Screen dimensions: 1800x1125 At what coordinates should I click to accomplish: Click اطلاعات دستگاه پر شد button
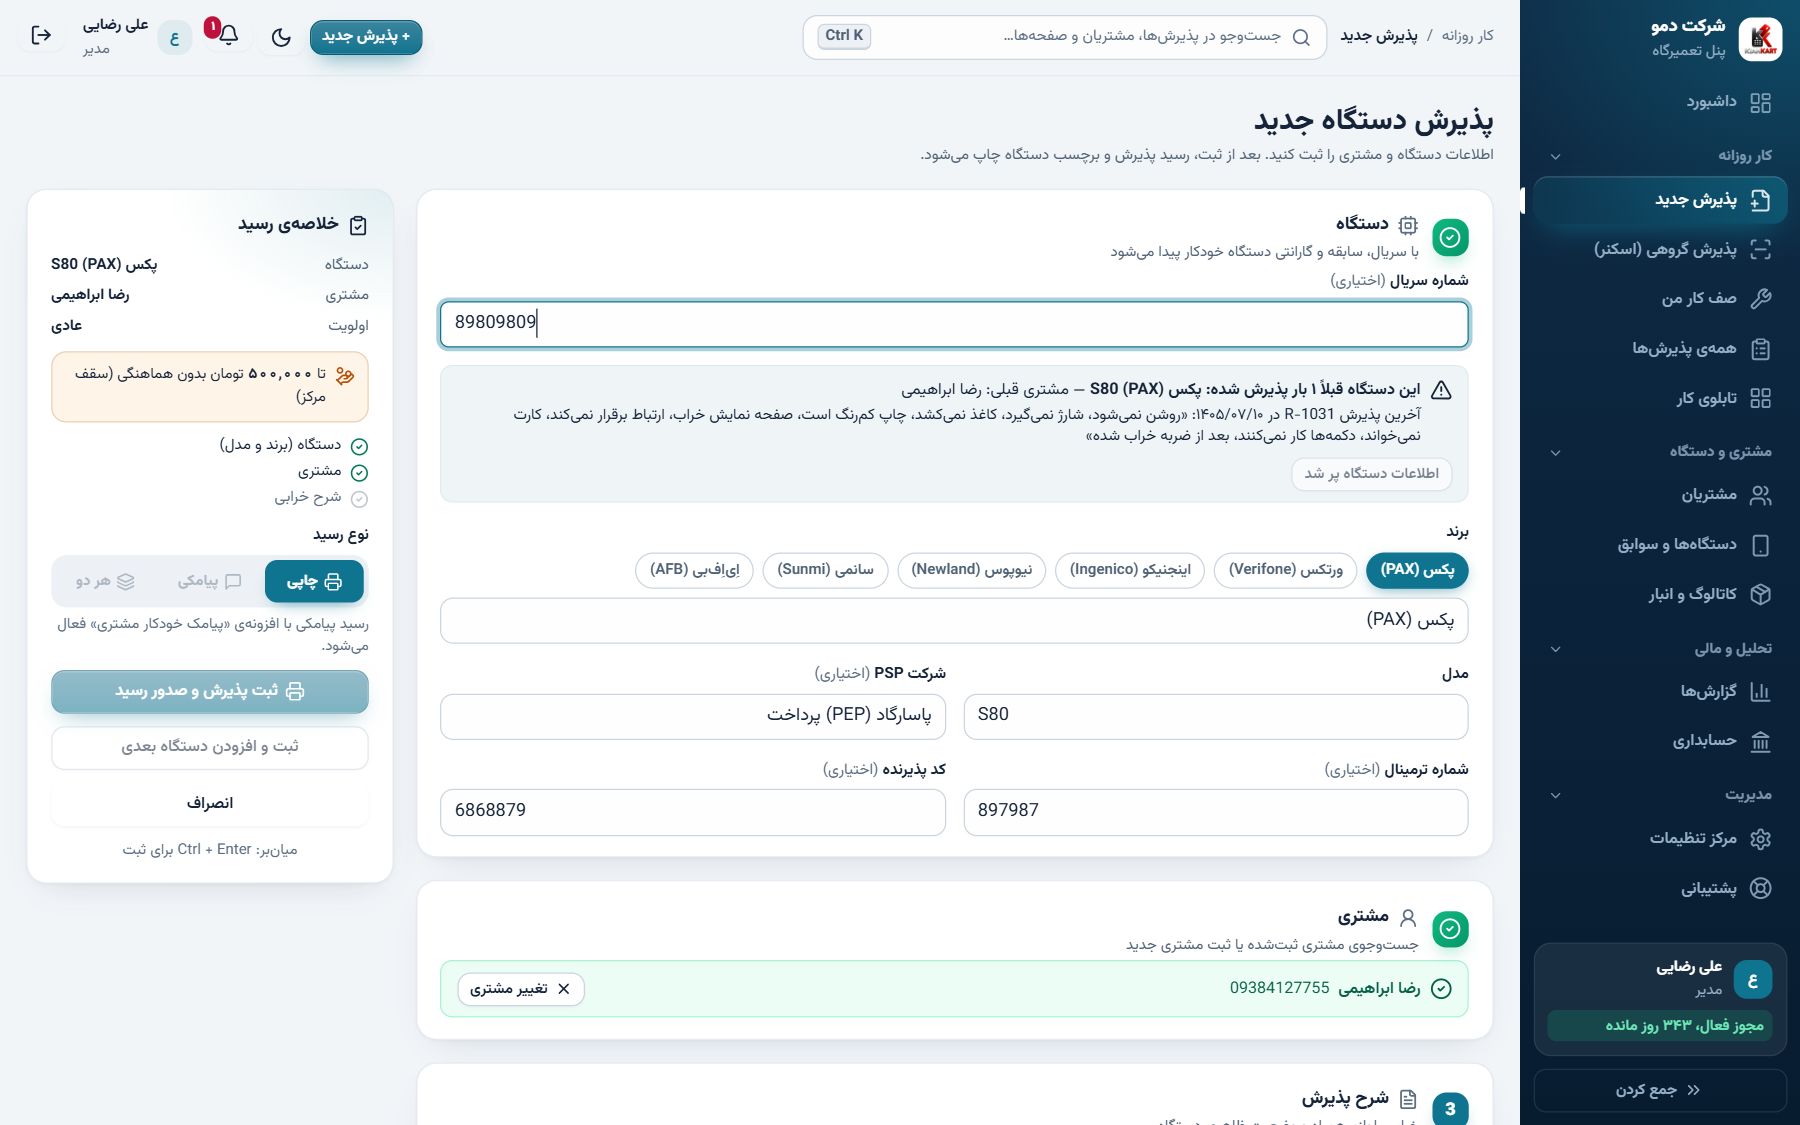(x=1371, y=474)
